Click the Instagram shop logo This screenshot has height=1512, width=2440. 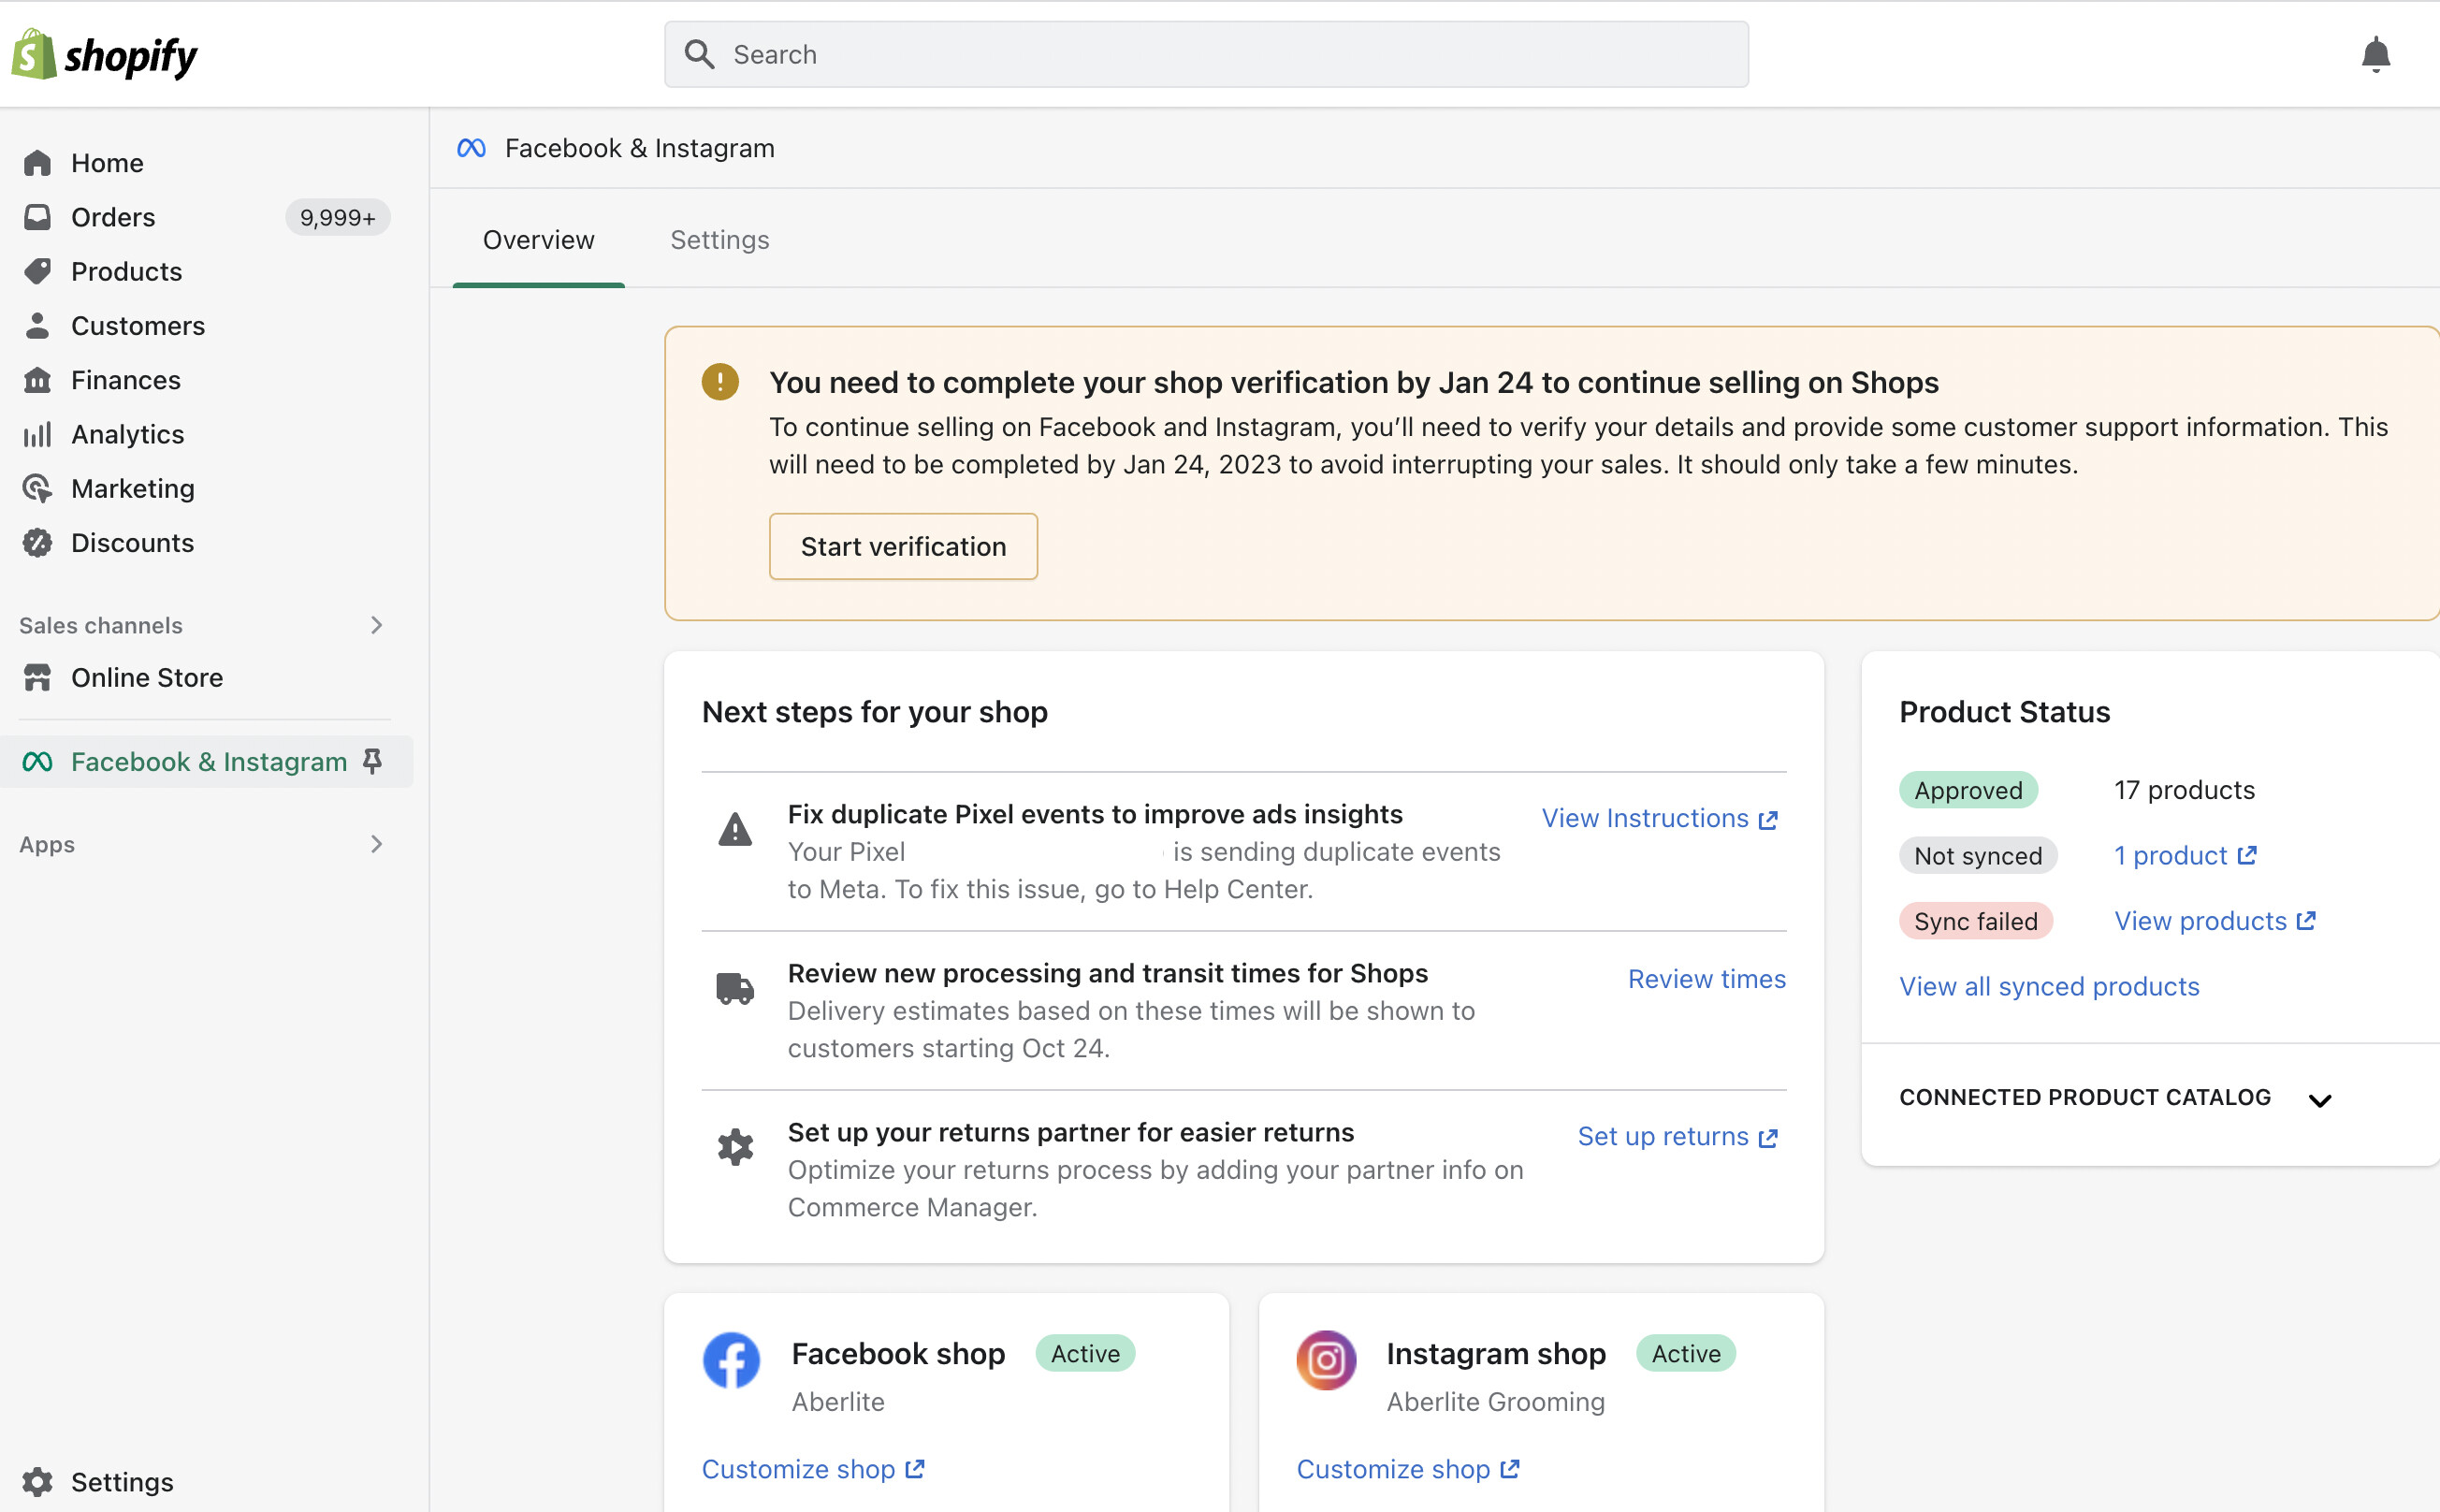tap(1326, 1360)
